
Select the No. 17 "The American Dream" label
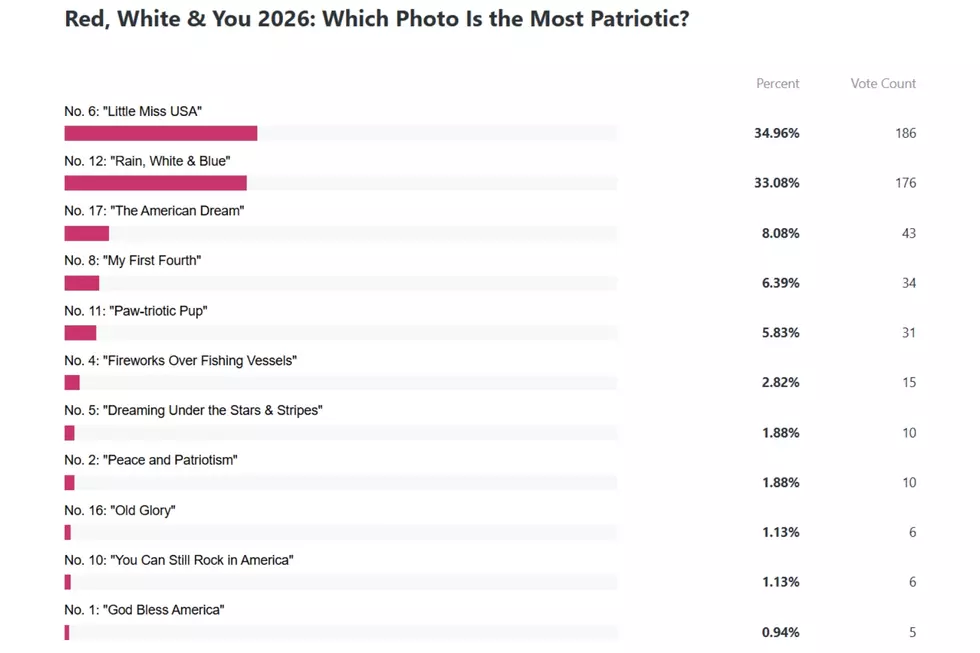154,211
